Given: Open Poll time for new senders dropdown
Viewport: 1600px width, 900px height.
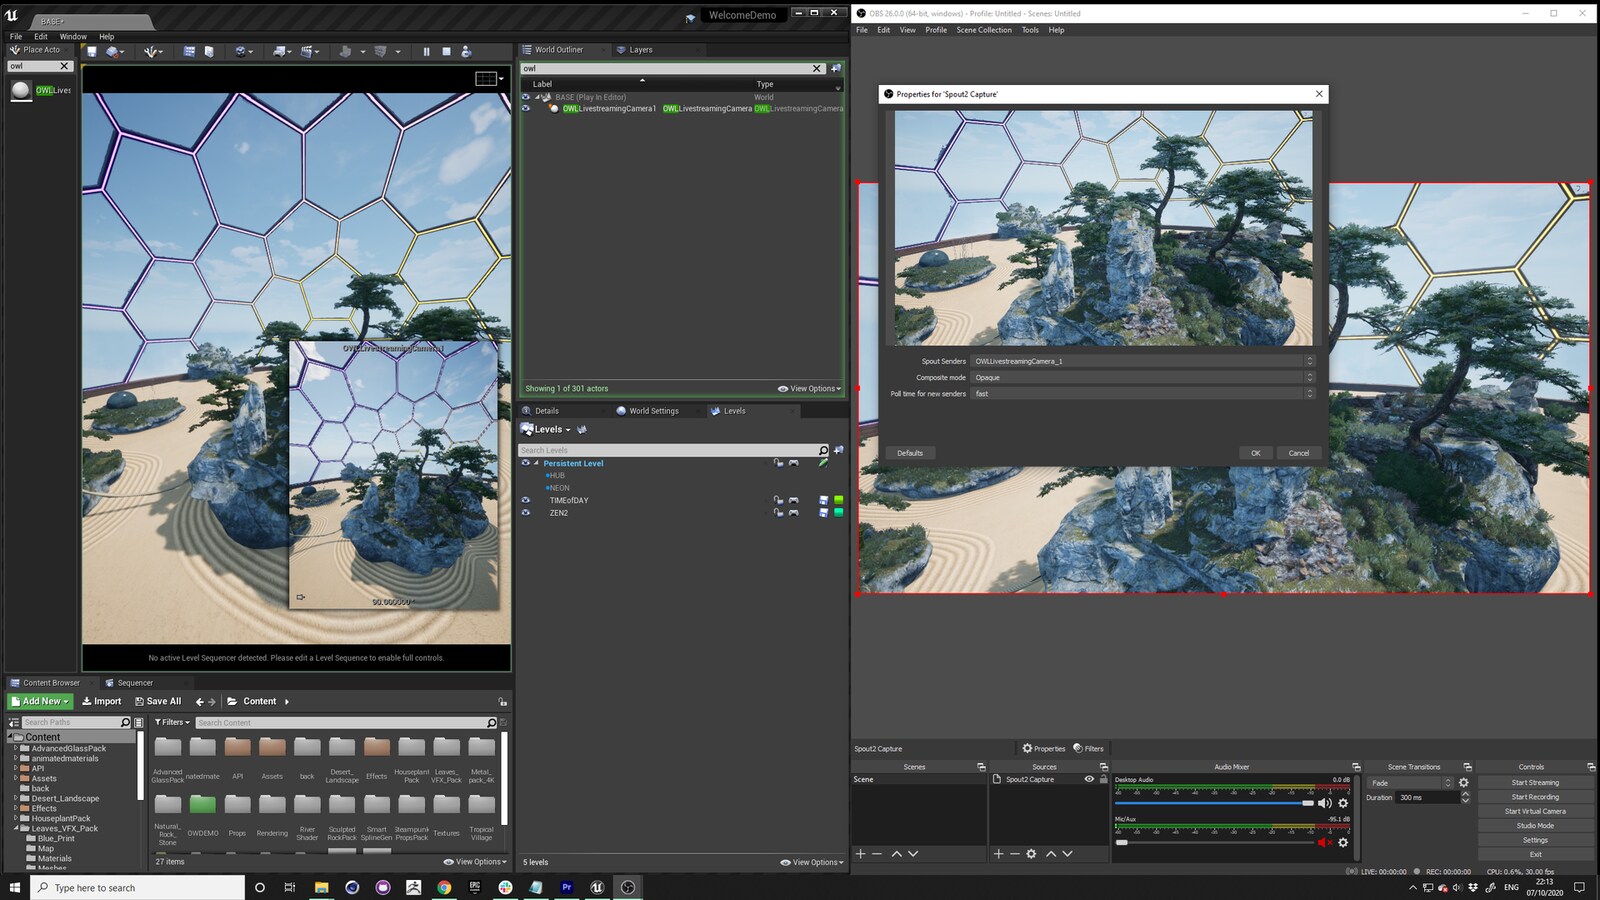Looking at the screenshot, I should (1143, 393).
